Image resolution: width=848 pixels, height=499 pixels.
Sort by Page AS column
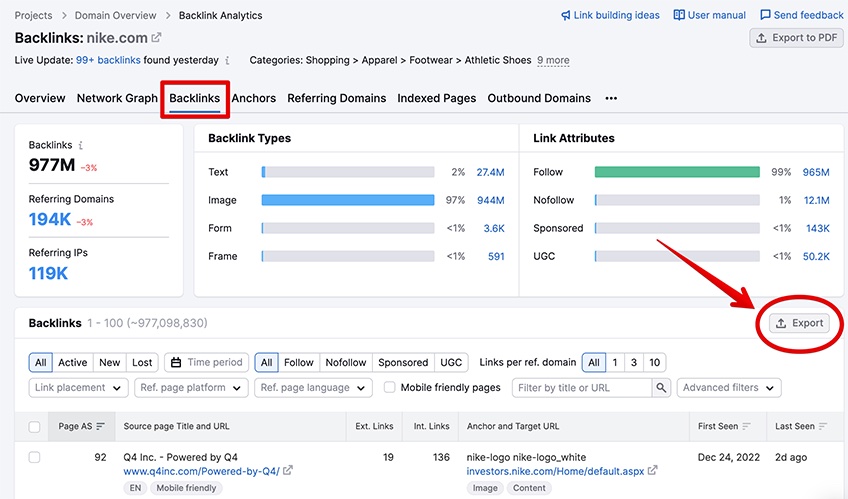click(x=82, y=427)
